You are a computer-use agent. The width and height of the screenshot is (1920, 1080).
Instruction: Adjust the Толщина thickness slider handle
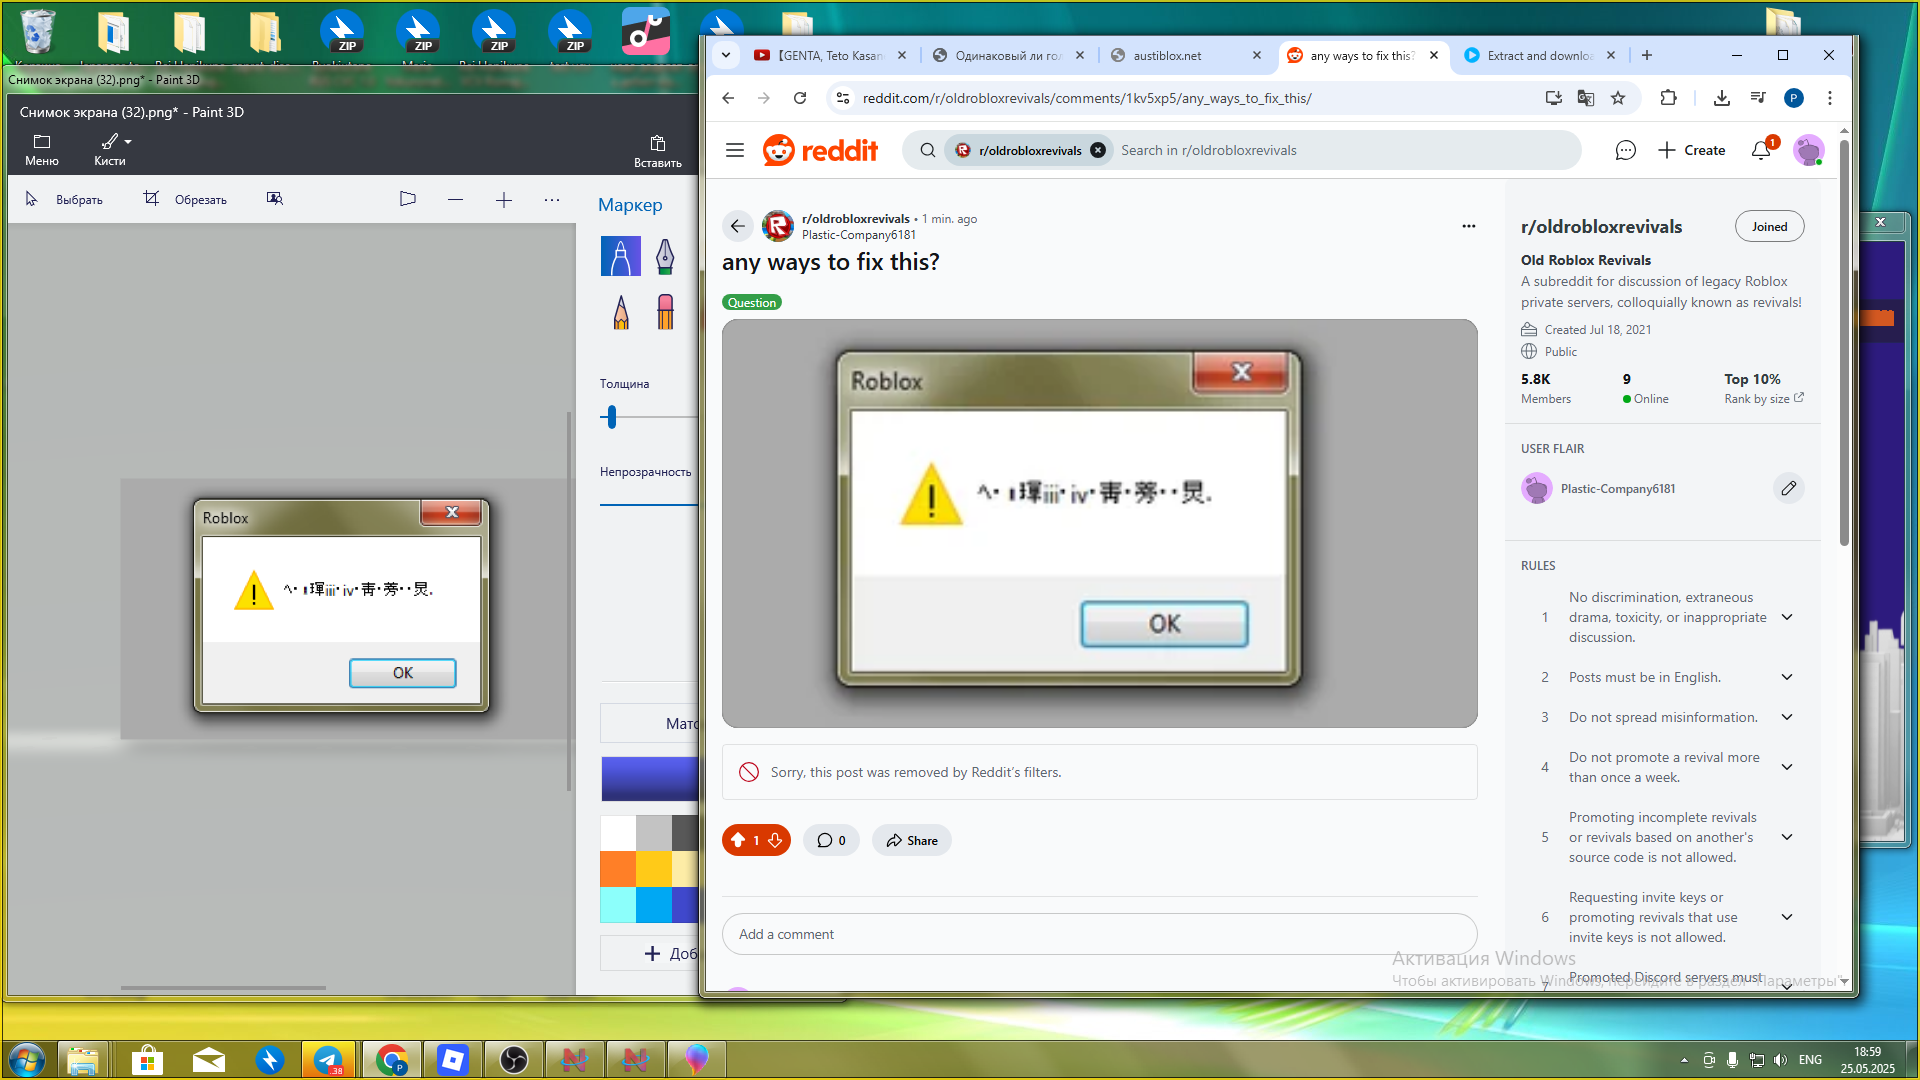[x=612, y=417]
